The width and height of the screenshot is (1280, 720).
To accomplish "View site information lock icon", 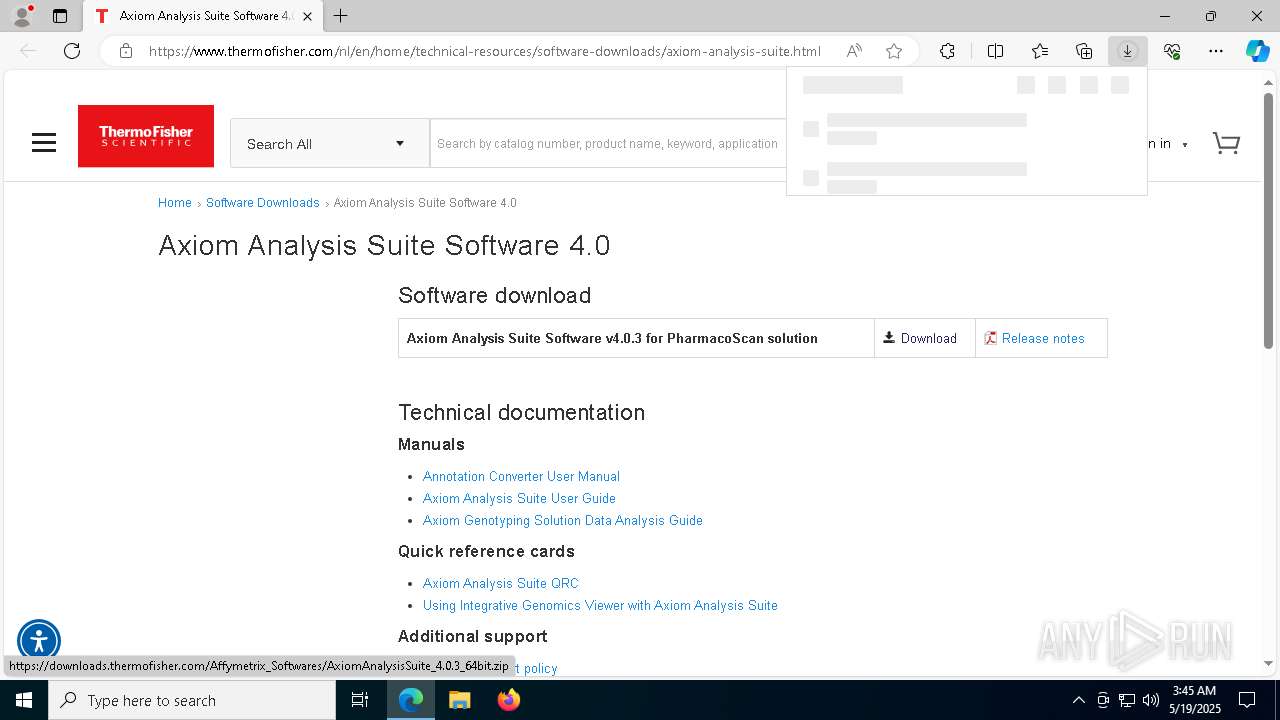I will coord(126,51).
